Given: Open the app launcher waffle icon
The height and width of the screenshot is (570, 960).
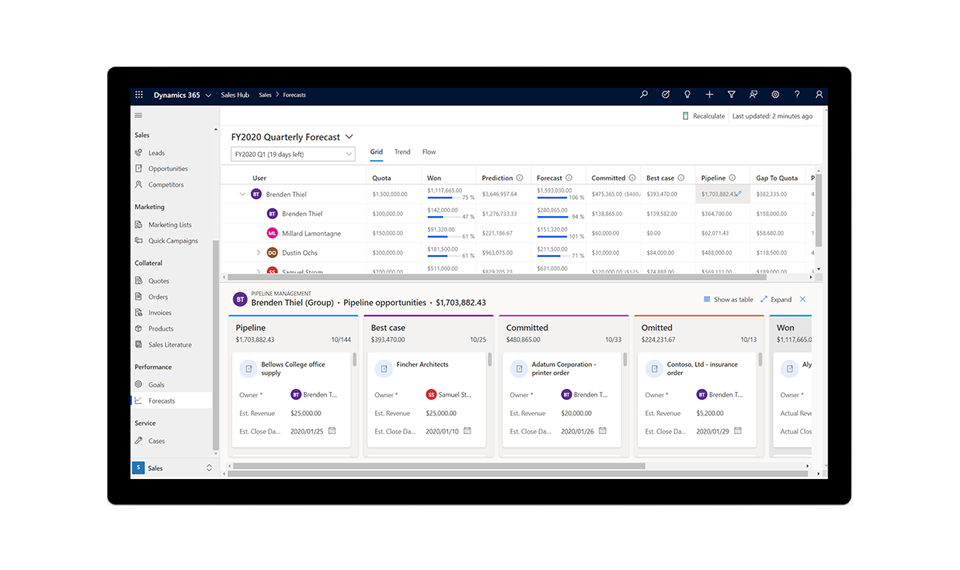Looking at the screenshot, I should (139, 95).
